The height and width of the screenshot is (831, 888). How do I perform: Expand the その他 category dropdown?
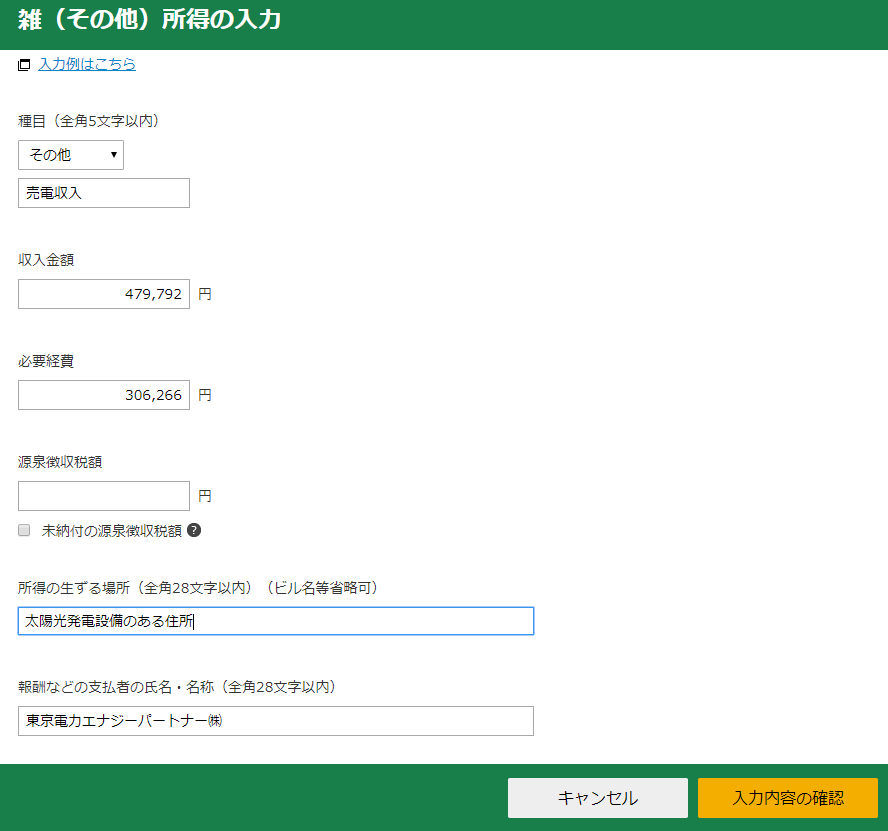71,155
